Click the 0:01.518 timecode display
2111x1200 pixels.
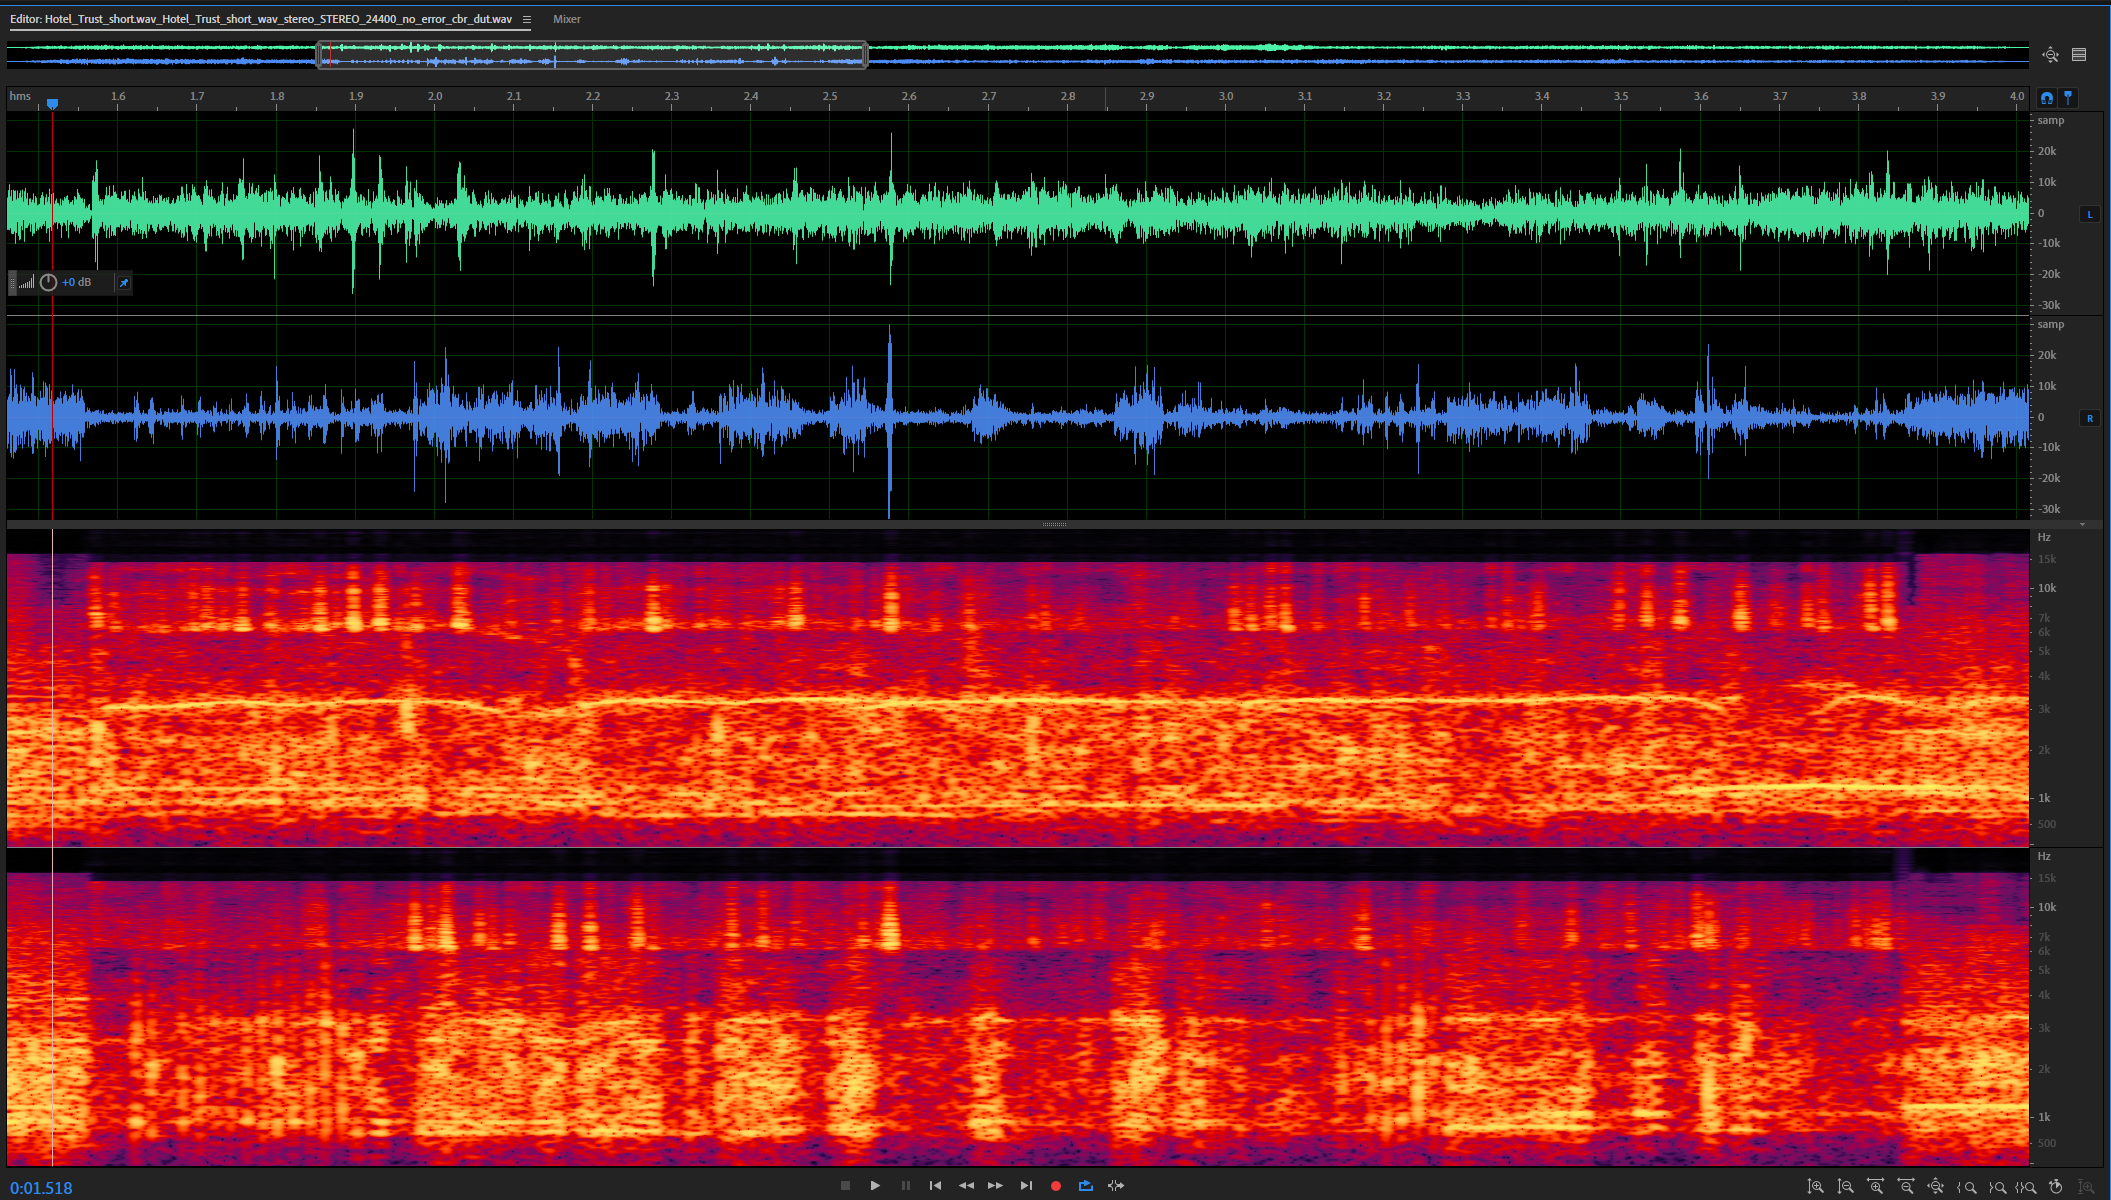(42, 1188)
